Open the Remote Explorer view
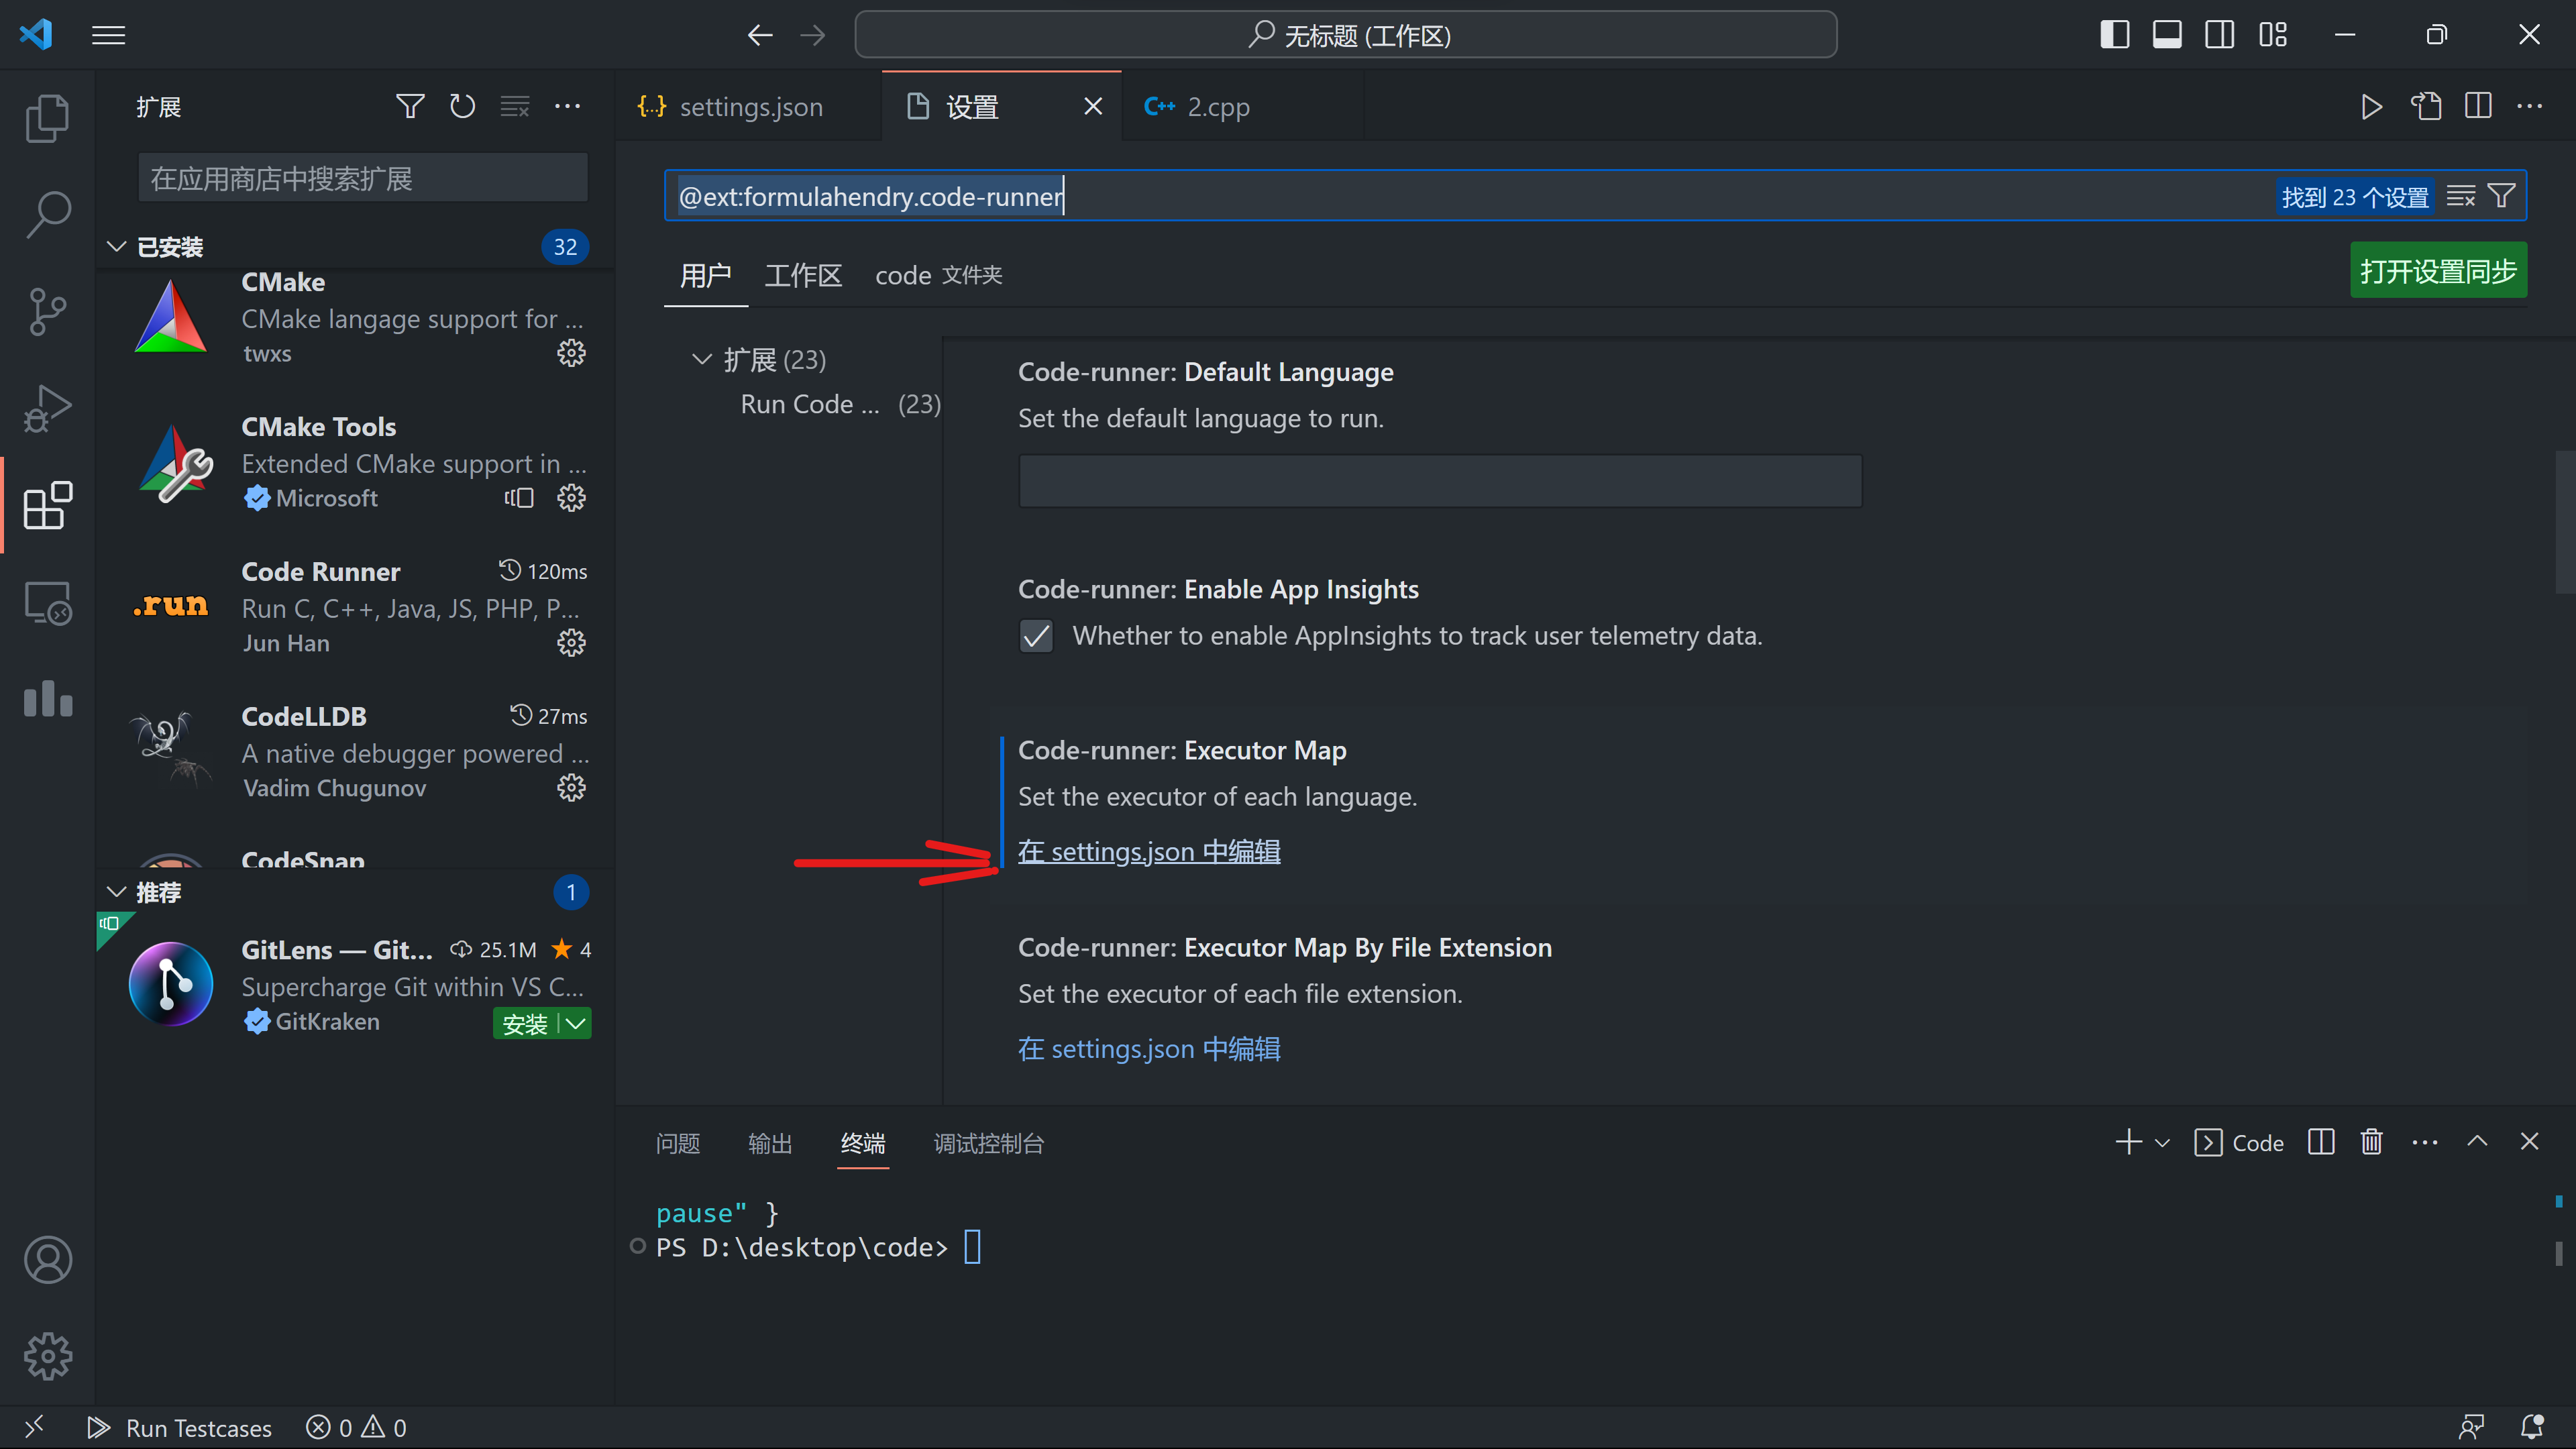The image size is (2576, 1449). tap(47, 602)
